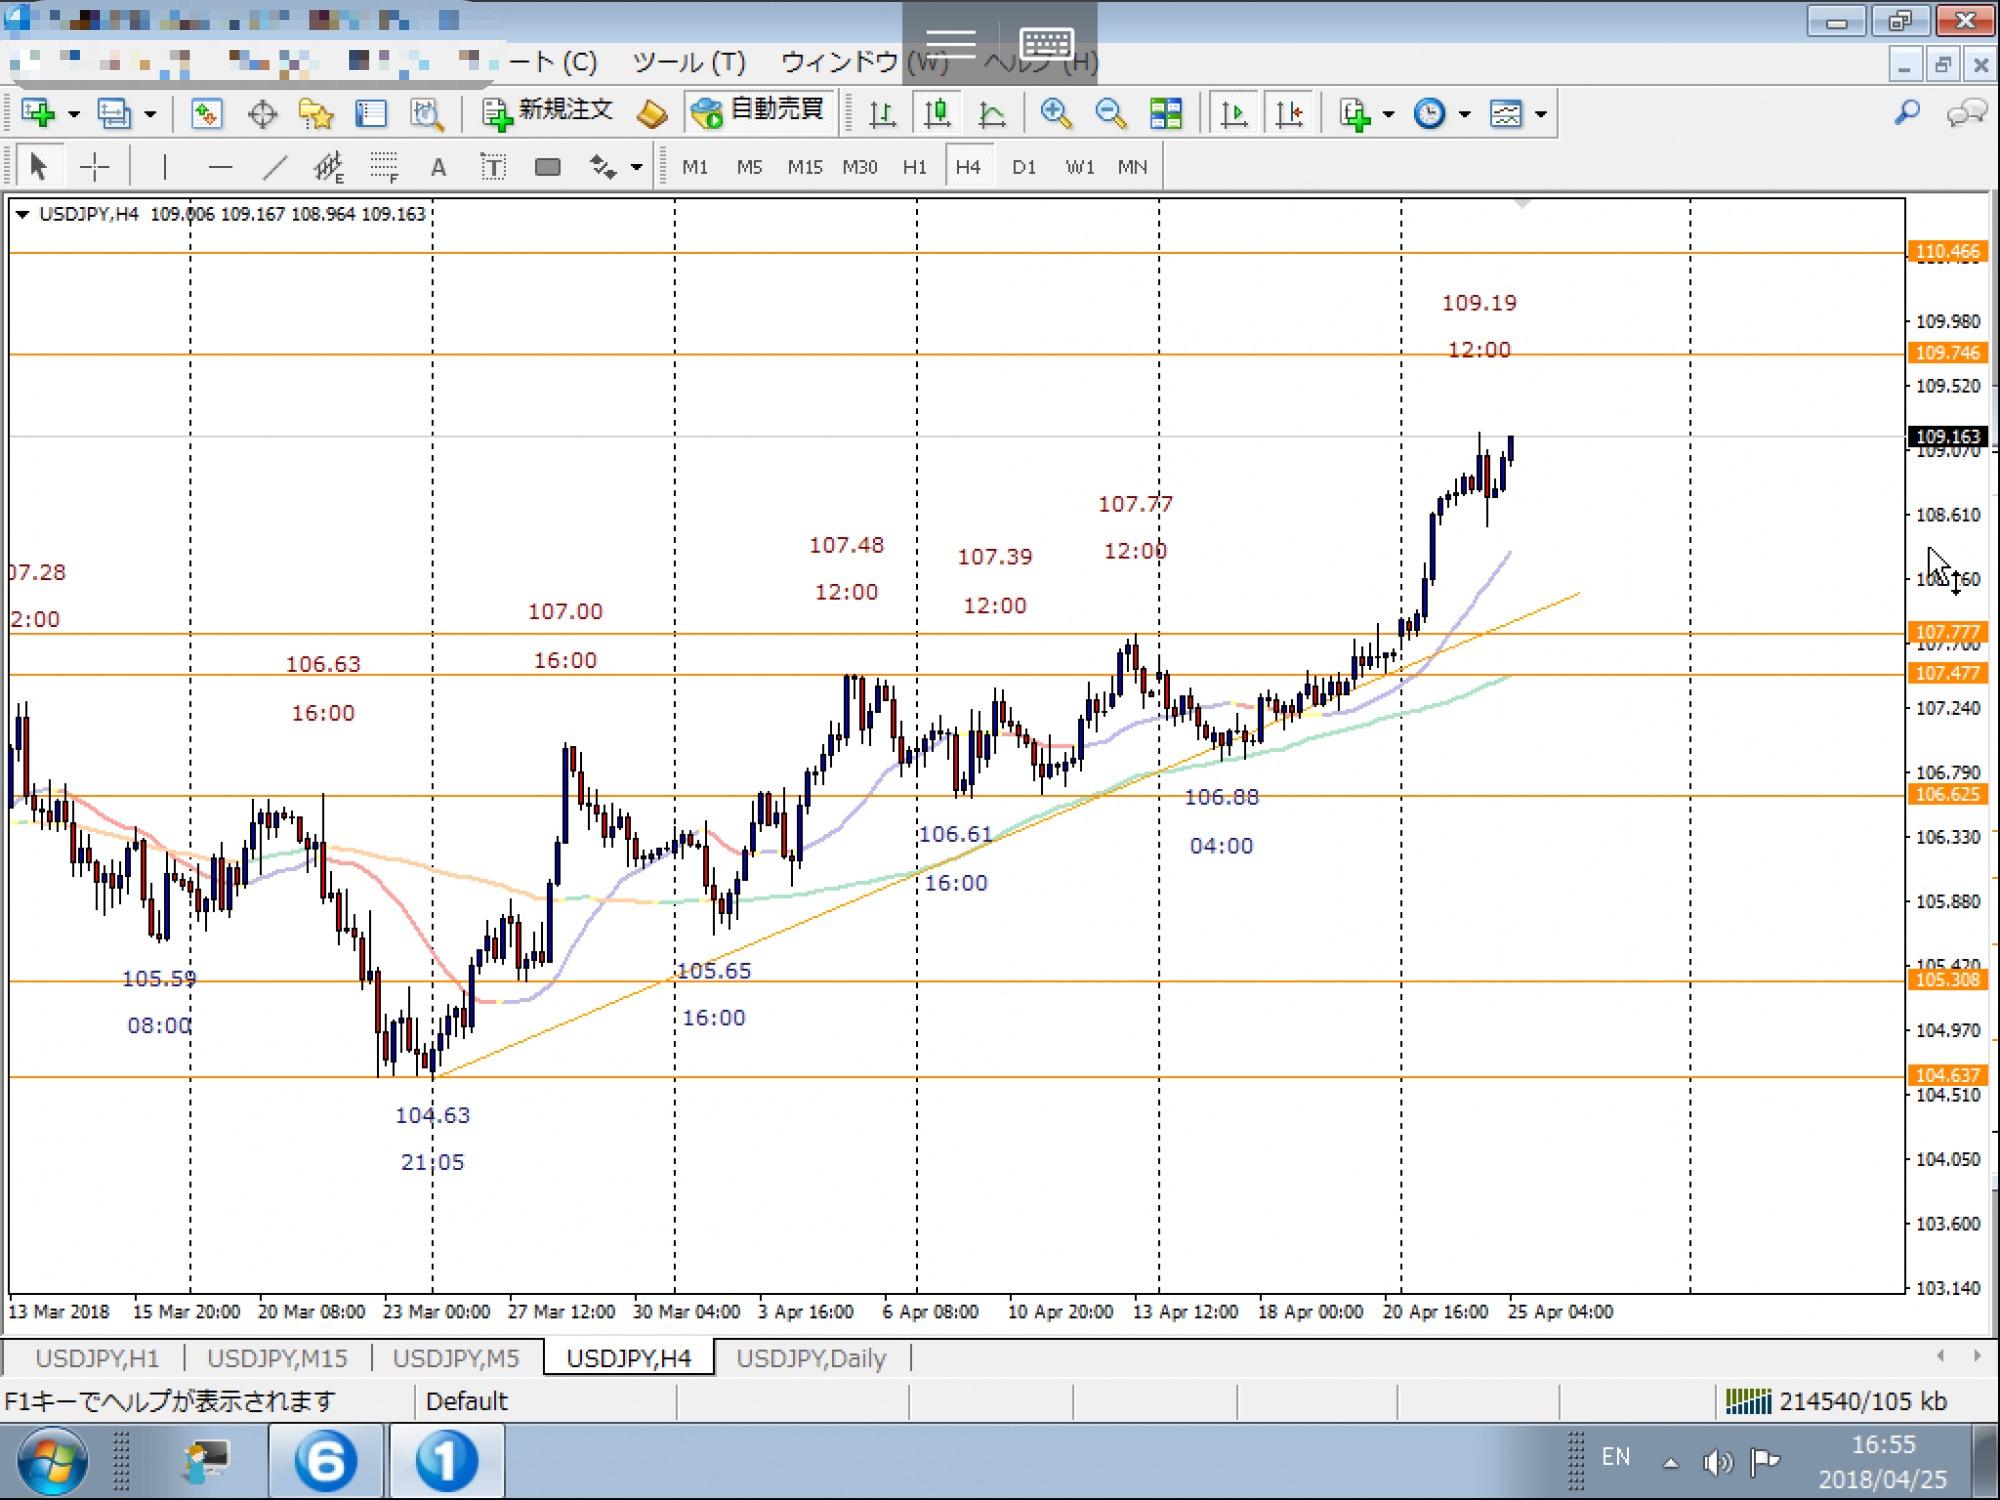Open the chat bubbles icon
The height and width of the screenshot is (1500, 2000).
point(1966,112)
